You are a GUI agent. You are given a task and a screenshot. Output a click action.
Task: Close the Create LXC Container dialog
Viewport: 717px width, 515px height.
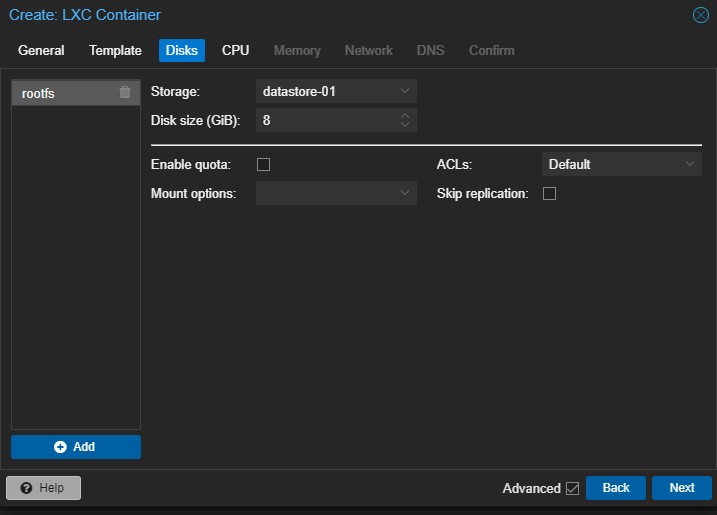click(x=701, y=15)
